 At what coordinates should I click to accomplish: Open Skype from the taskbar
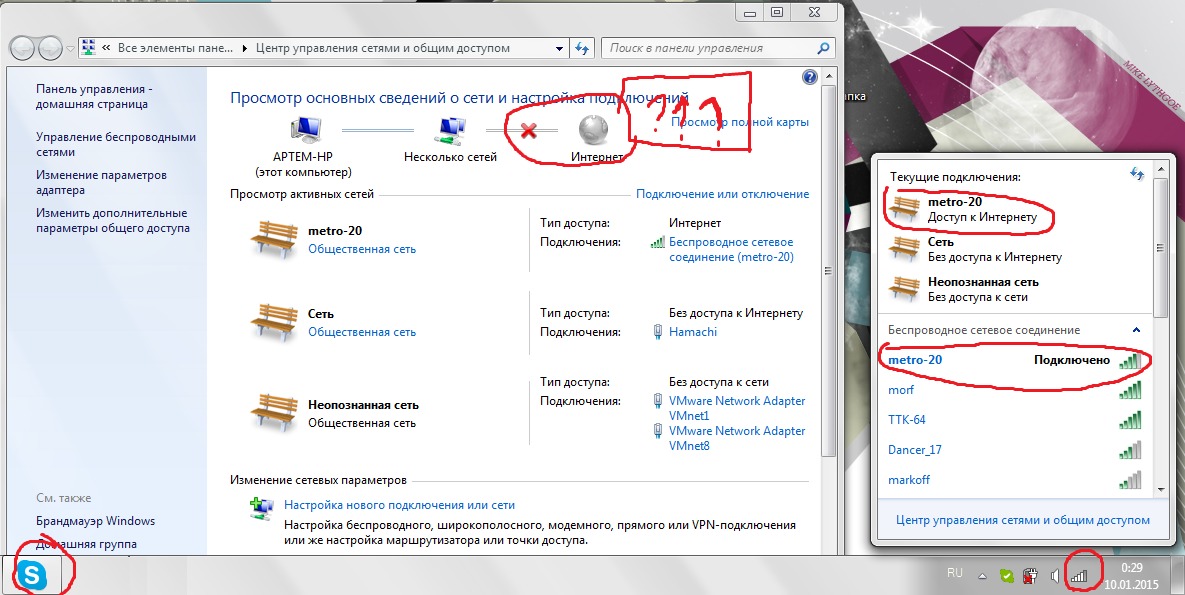(x=32, y=576)
